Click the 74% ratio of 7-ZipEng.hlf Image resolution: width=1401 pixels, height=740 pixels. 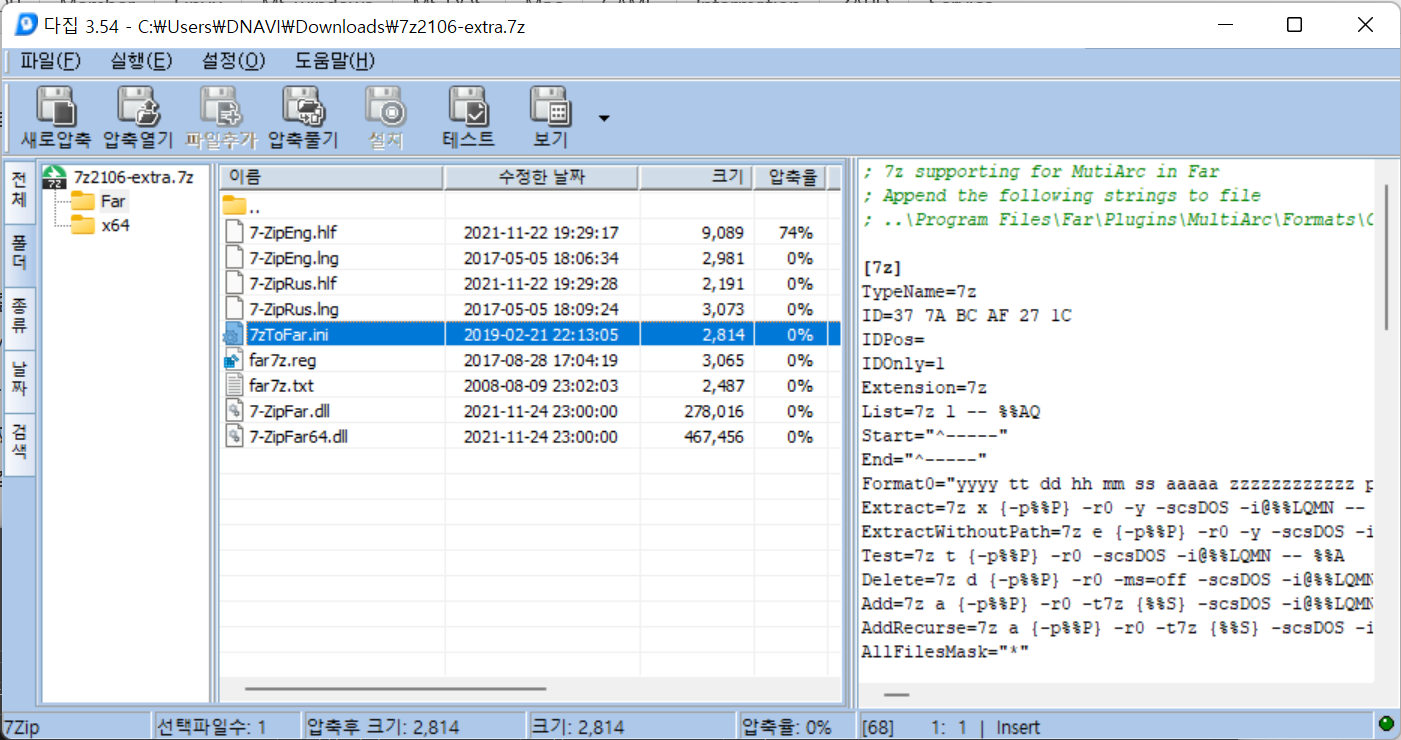pos(795,233)
